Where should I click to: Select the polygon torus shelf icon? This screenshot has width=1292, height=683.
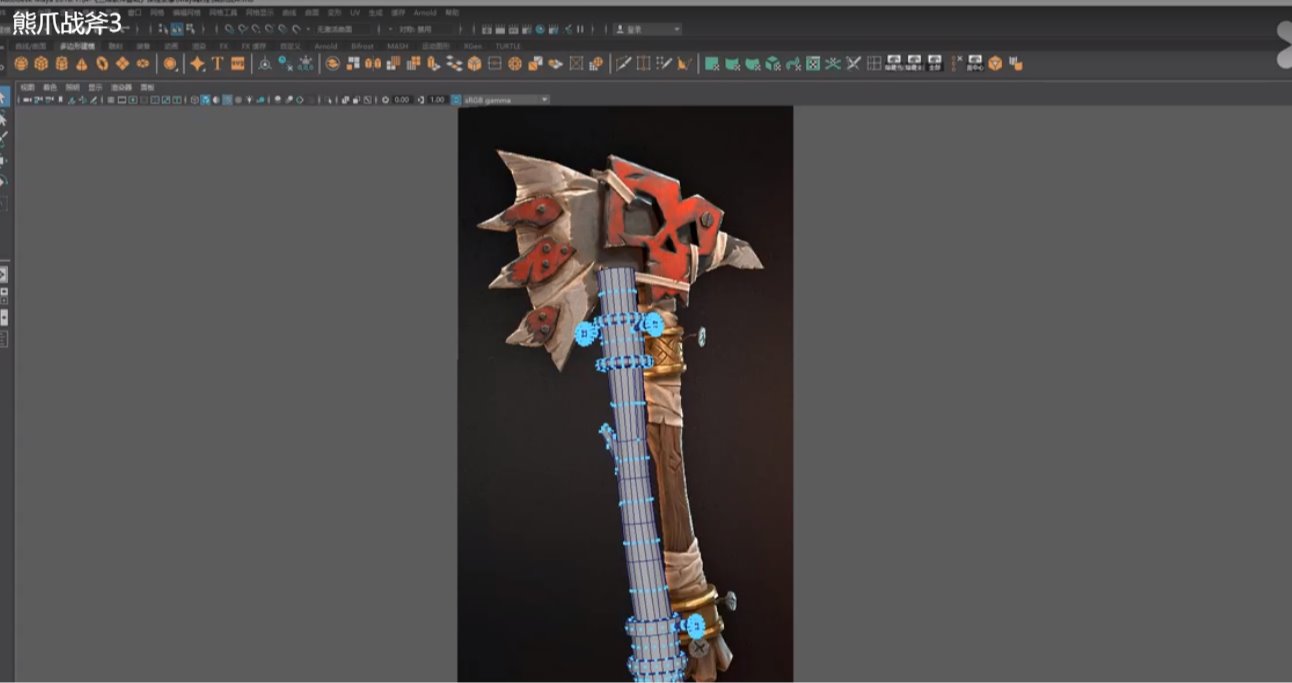(102, 64)
